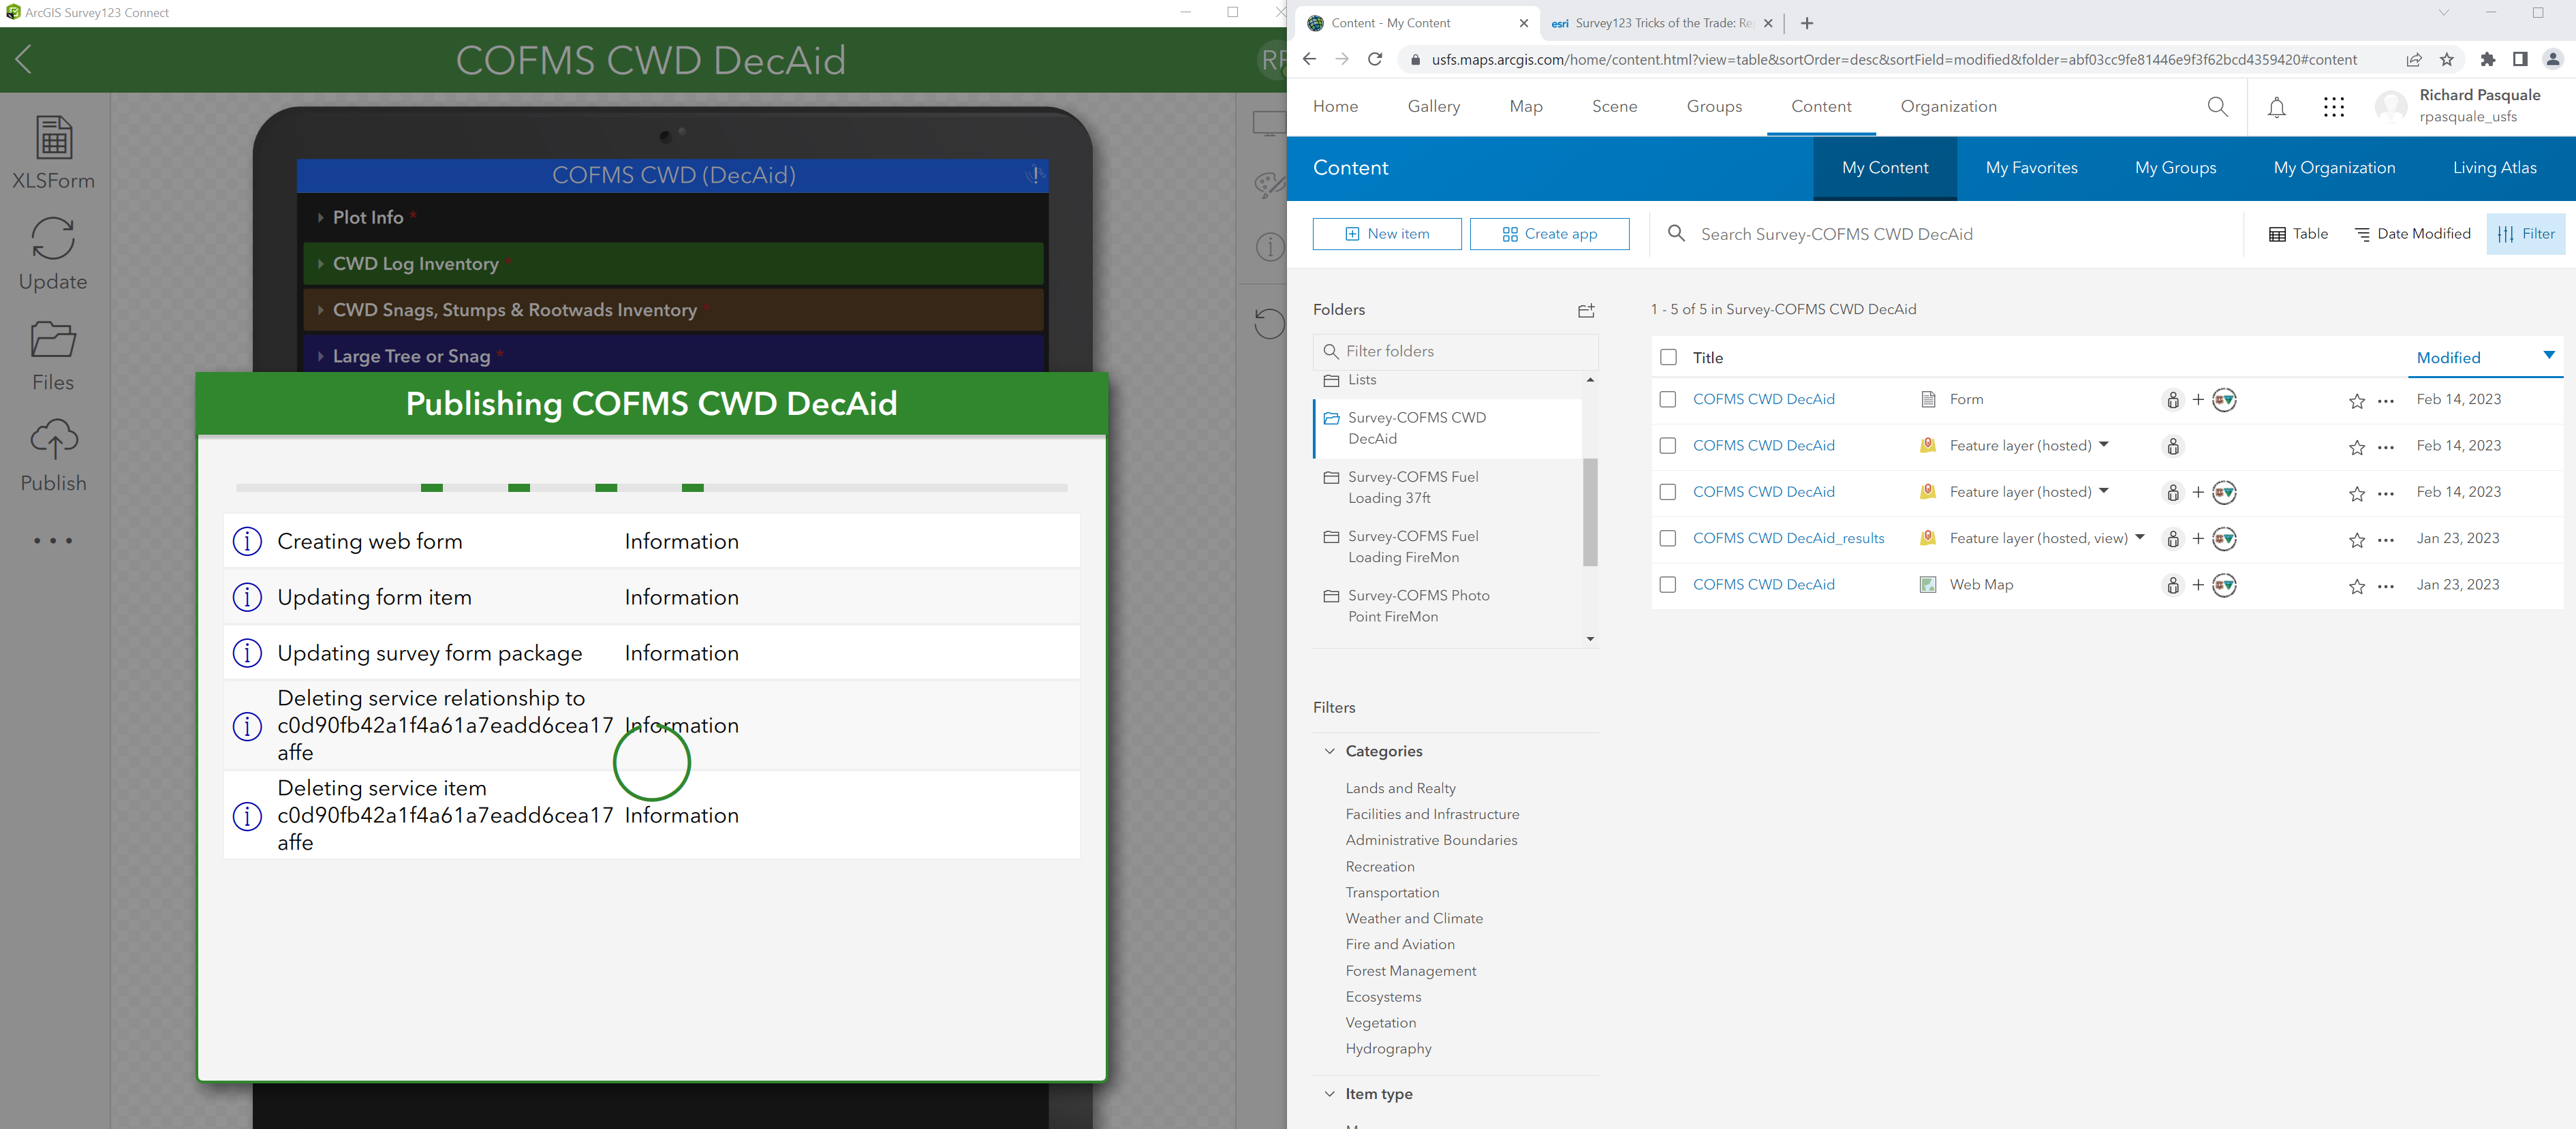Favorite the COFMS CWD DecAid_results item
This screenshot has width=2576, height=1129.
click(x=2357, y=540)
